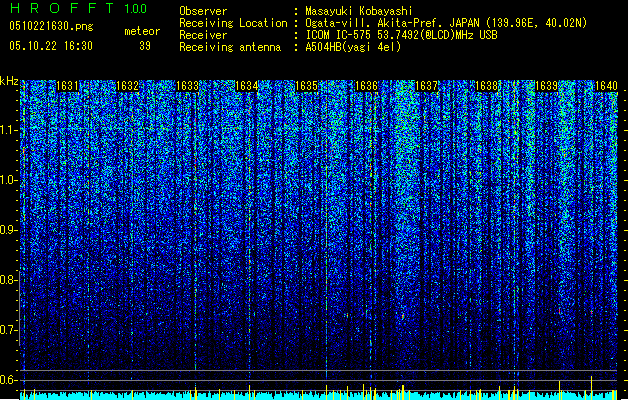Screen dimensions: 629x400
Task: Click the meteor count label
Action: coord(142,31)
